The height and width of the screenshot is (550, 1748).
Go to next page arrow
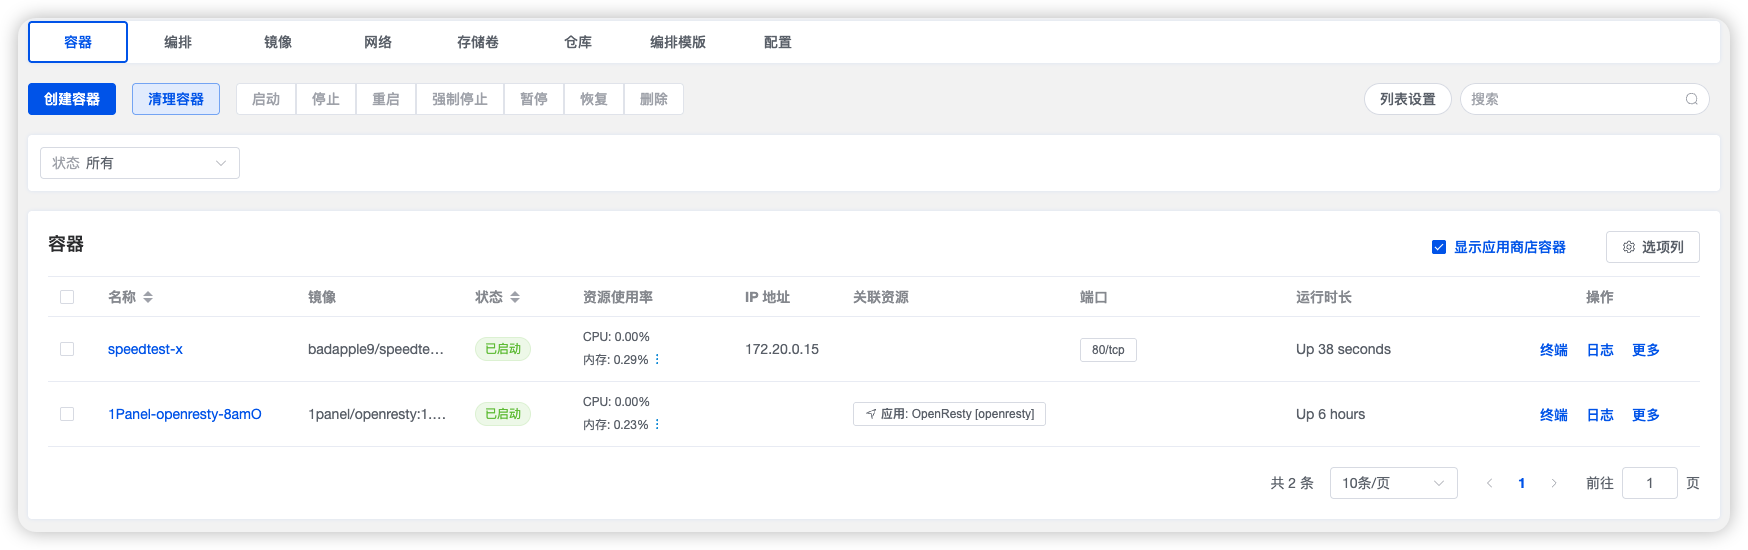(1553, 483)
